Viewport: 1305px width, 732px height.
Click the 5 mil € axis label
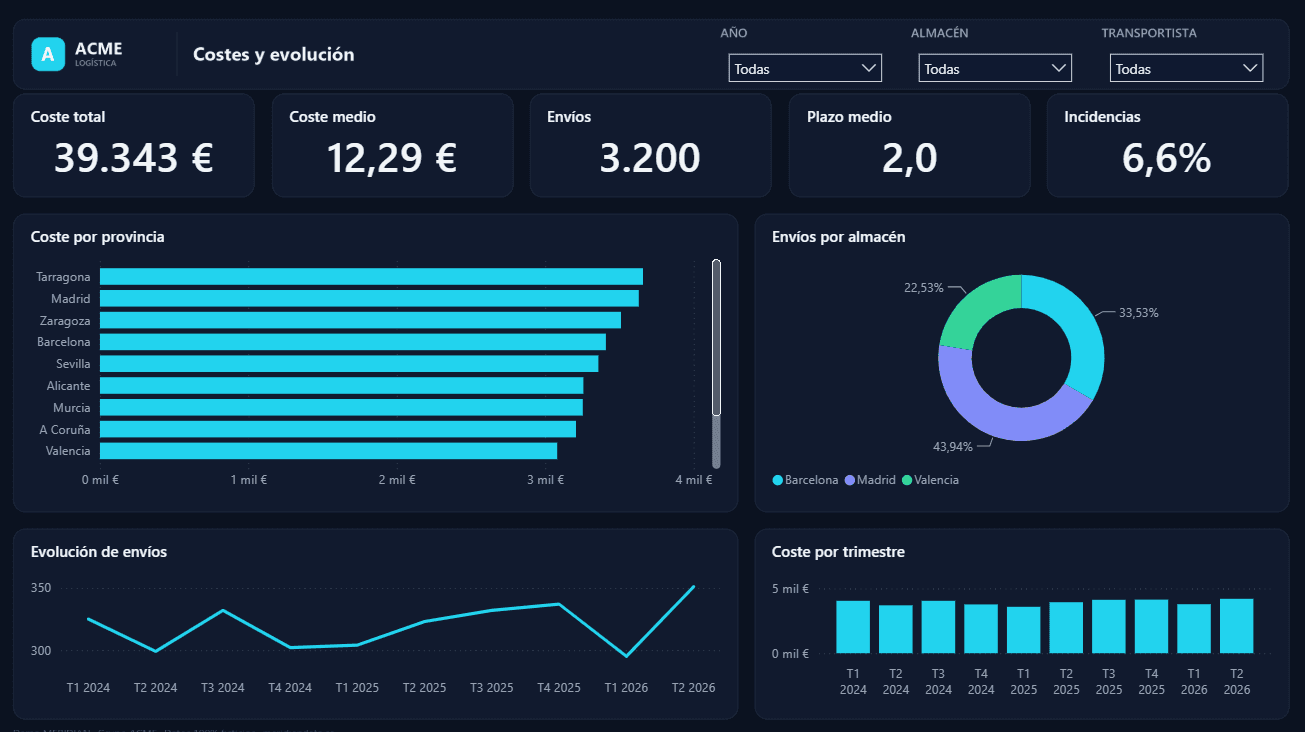790,589
